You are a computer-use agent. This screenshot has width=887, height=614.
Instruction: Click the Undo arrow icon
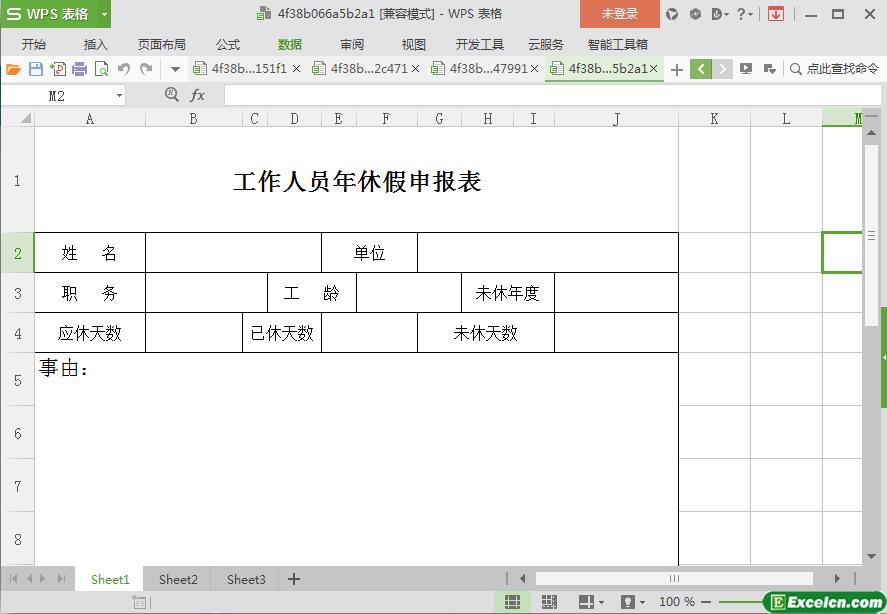[124, 69]
